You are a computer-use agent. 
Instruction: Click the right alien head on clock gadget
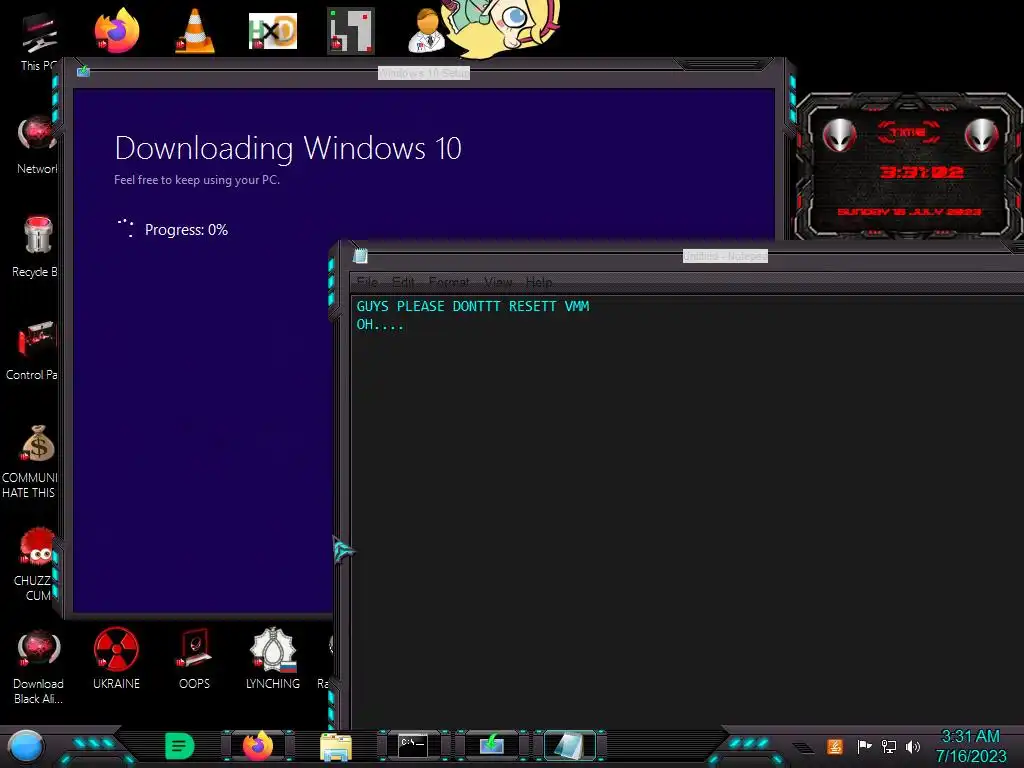pyautogui.click(x=982, y=136)
